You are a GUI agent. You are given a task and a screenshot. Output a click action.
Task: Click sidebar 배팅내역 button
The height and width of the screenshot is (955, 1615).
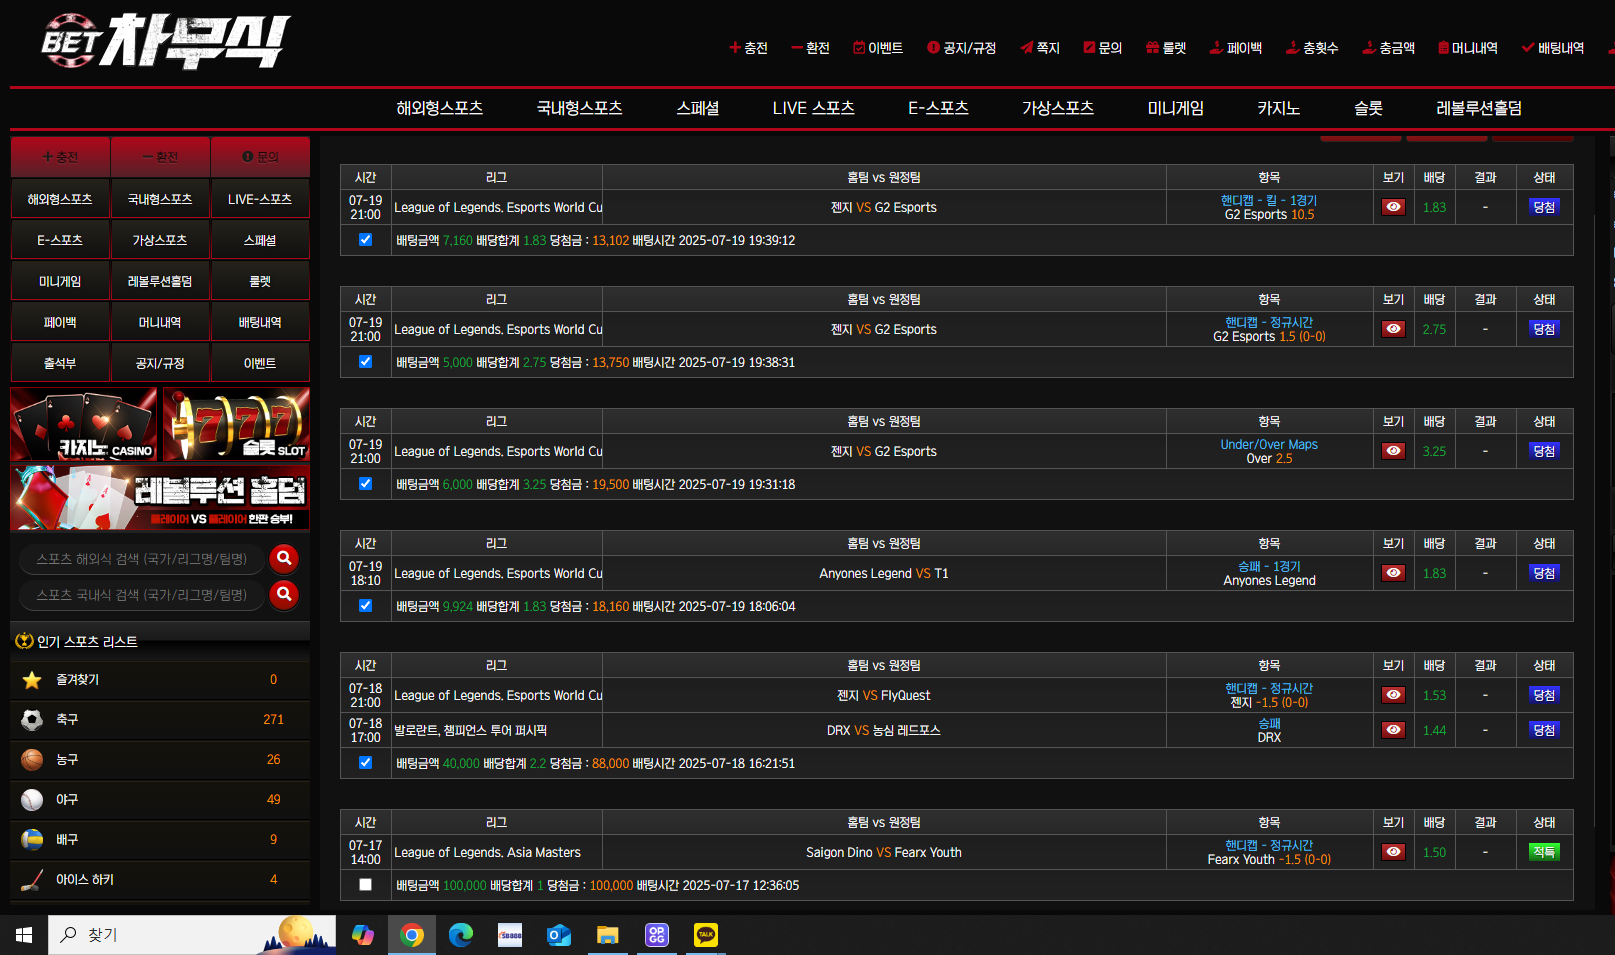(x=260, y=322)
